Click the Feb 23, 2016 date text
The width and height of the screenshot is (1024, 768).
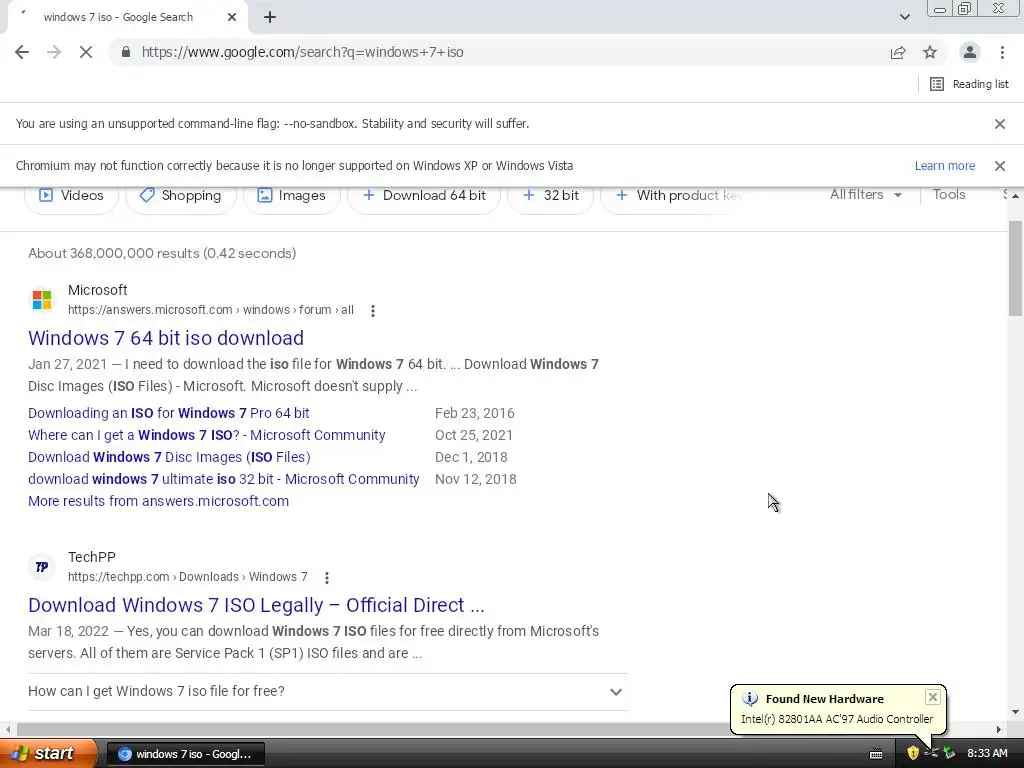coord(475,413)
